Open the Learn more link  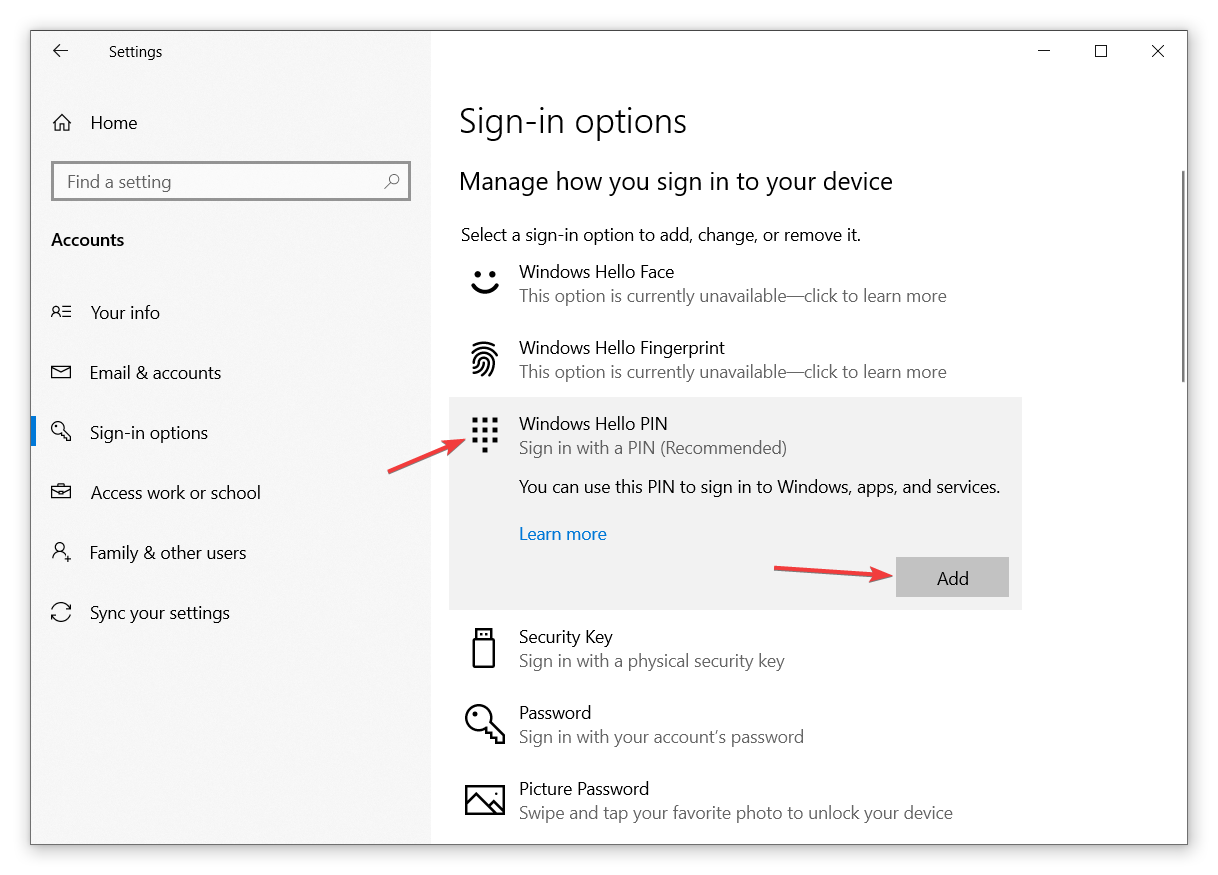coord(563,534)
